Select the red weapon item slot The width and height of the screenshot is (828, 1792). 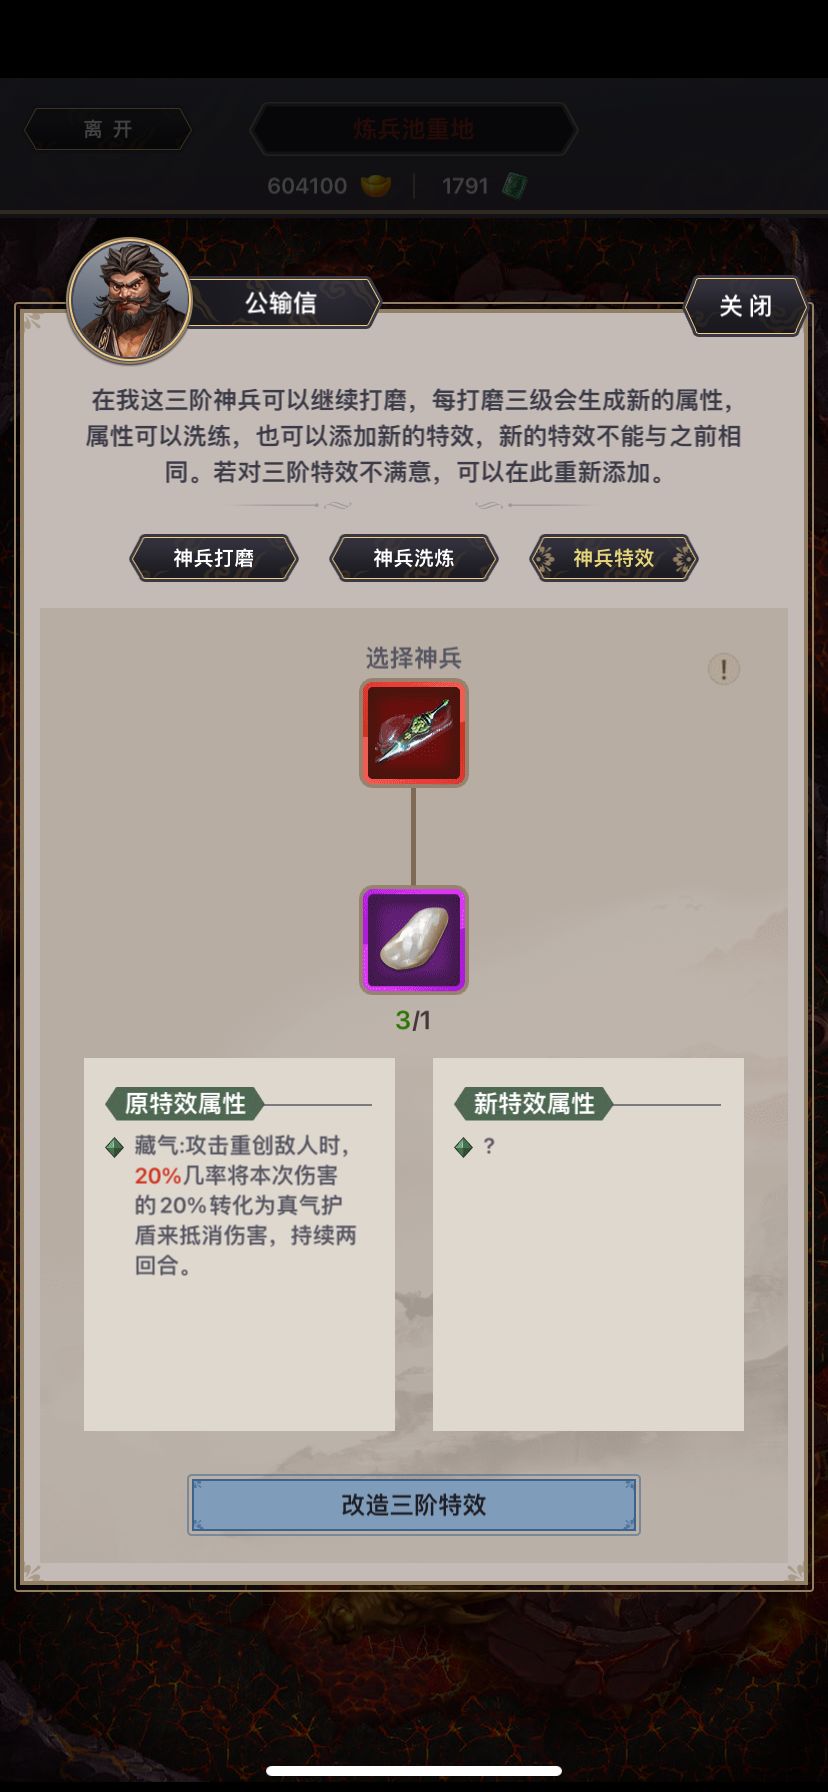pos(414,733)
